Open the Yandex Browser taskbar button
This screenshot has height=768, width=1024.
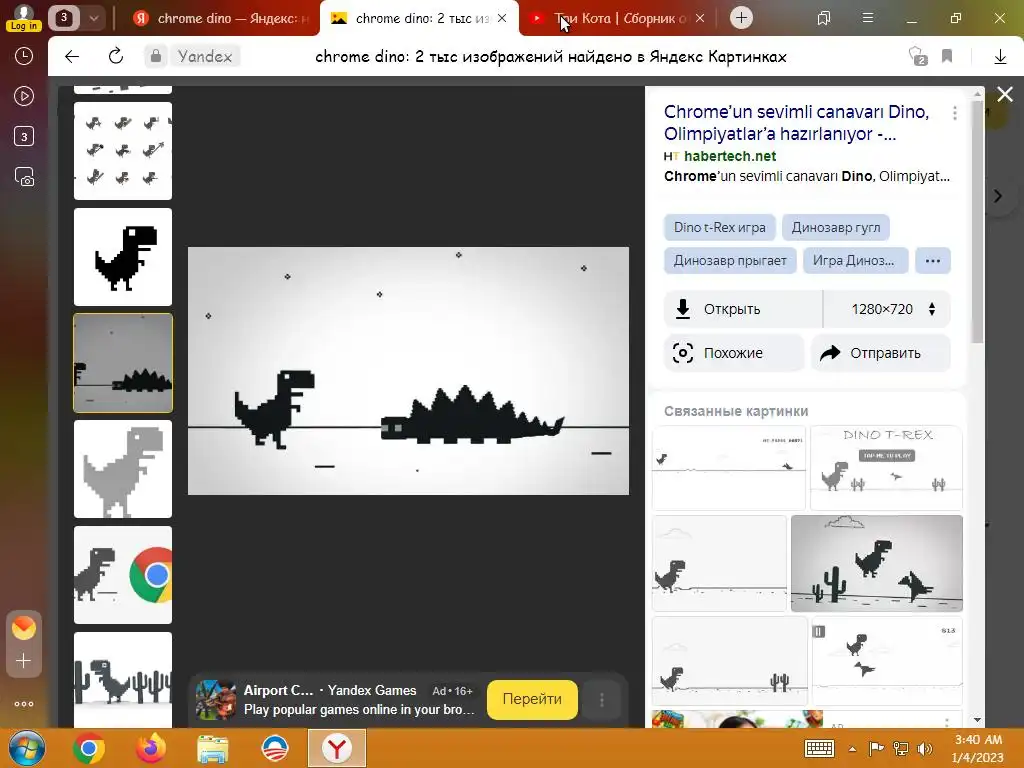pyautogui.click(x=337, y=748)
